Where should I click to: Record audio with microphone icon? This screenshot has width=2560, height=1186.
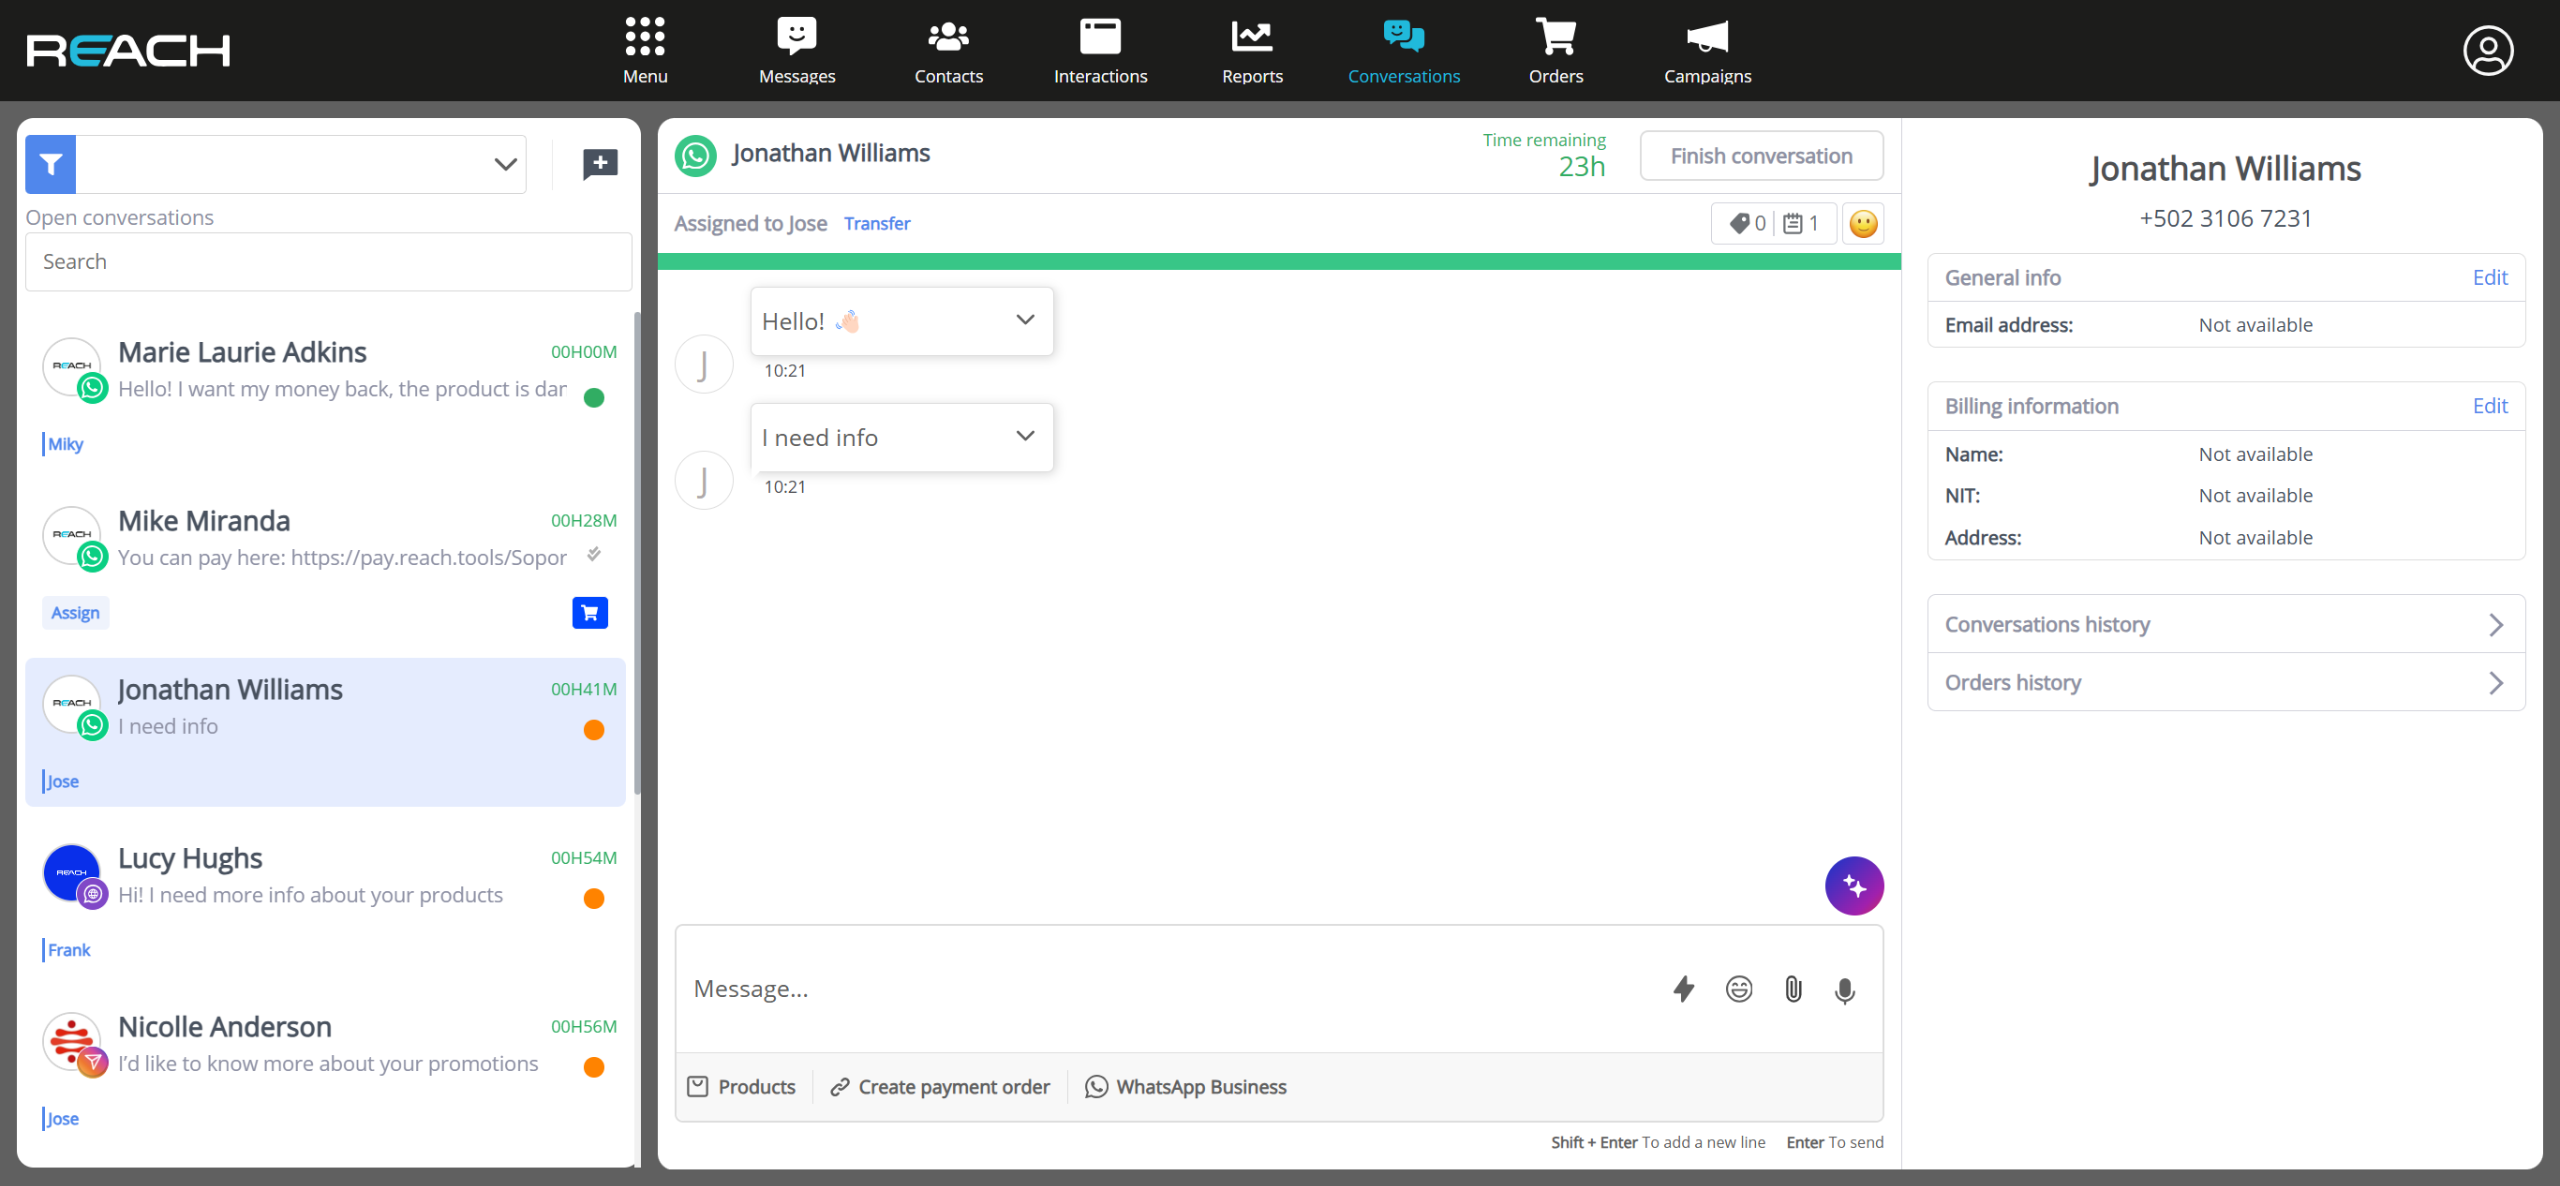(x=1845, y=989)
